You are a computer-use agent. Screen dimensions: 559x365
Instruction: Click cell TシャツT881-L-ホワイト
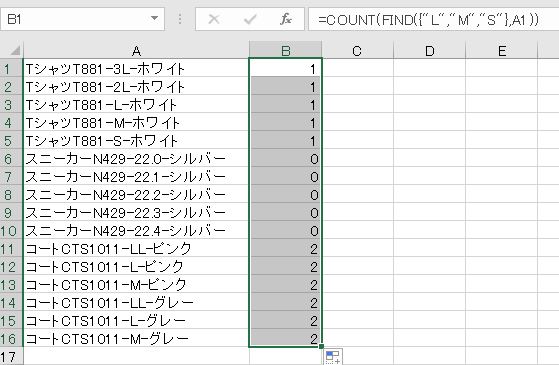pyautogui.click(x=136, y=104)
